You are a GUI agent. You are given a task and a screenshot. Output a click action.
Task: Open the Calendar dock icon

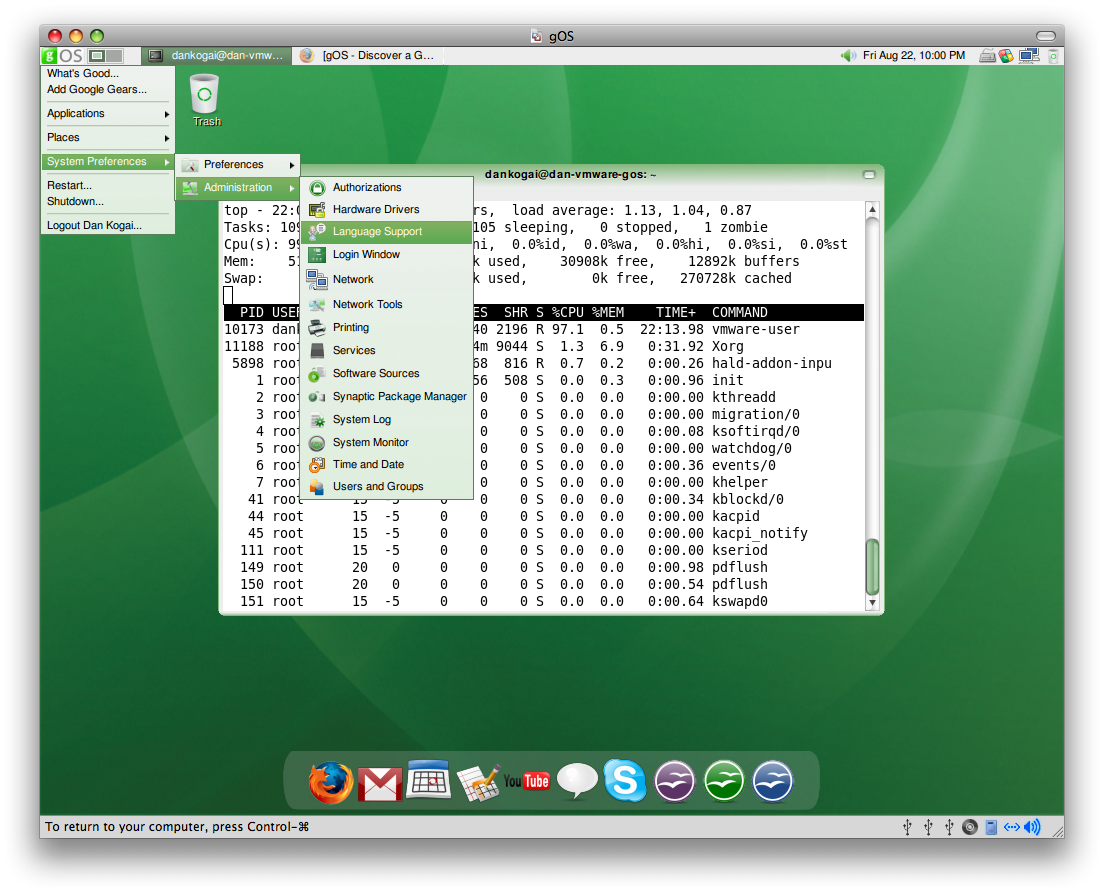pos(428,780)
